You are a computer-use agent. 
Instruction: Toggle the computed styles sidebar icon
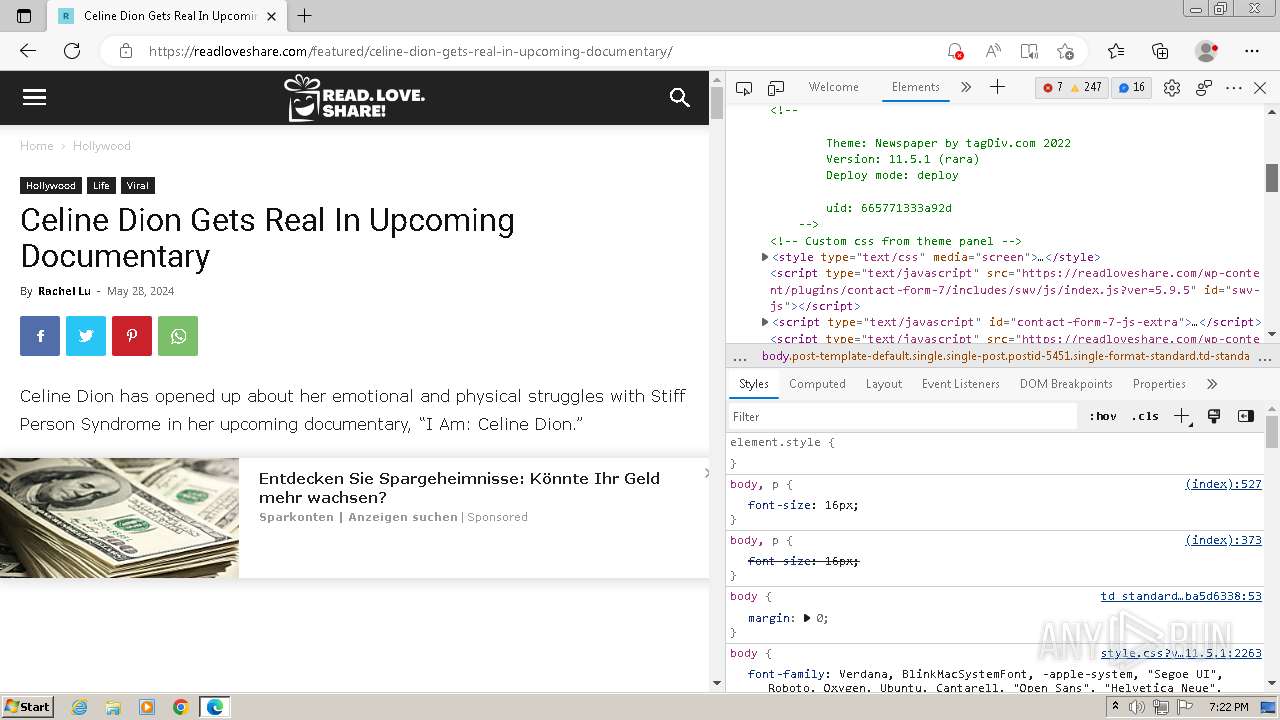tap(1246, 416)
